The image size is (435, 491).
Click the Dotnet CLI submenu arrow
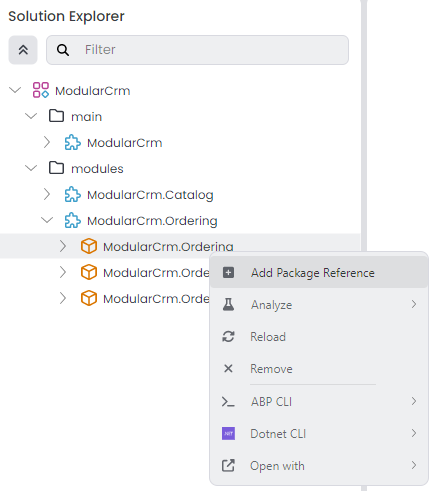click(414, 433)
